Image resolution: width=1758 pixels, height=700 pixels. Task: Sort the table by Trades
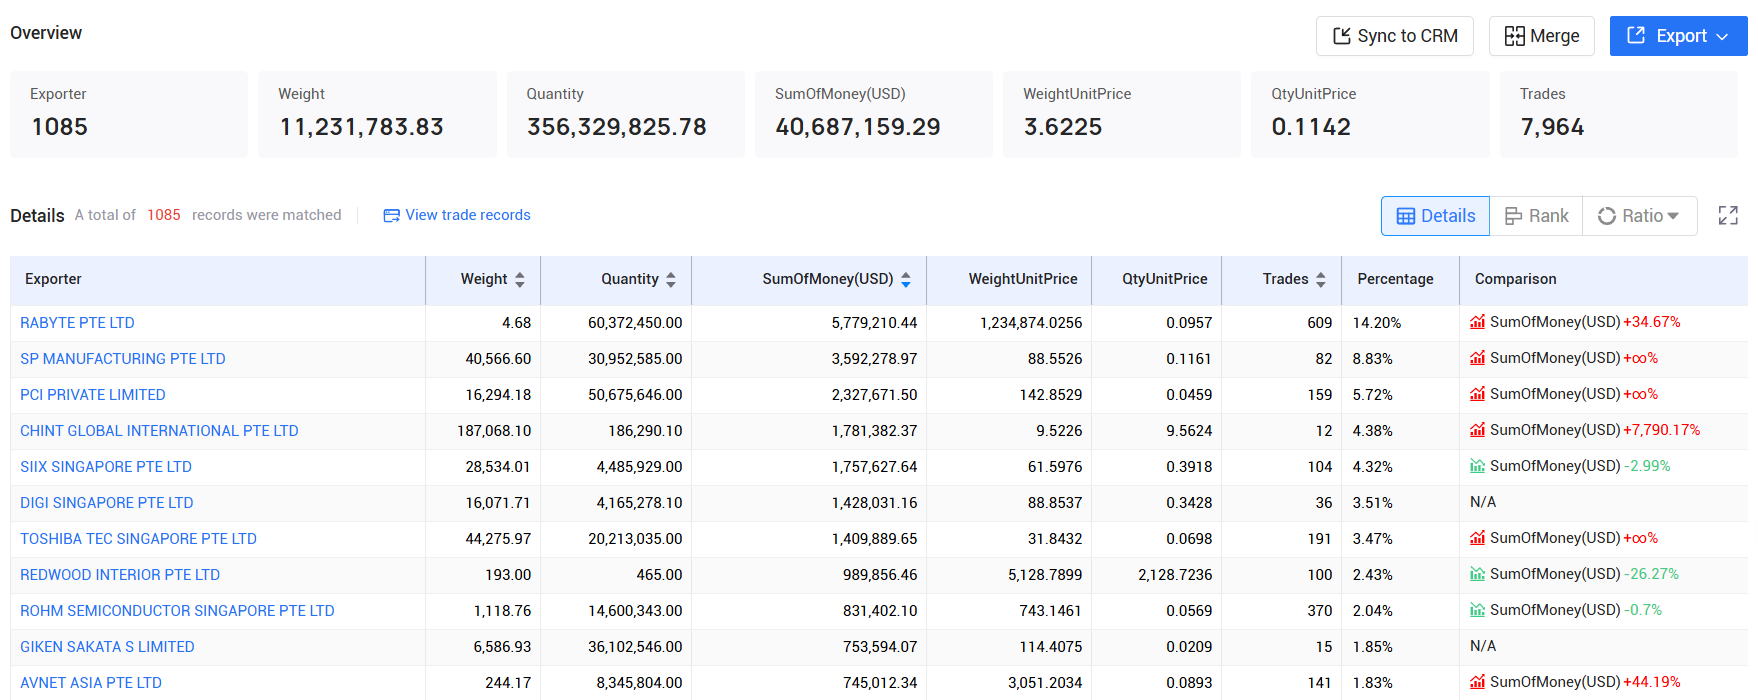pos(1320,280)
